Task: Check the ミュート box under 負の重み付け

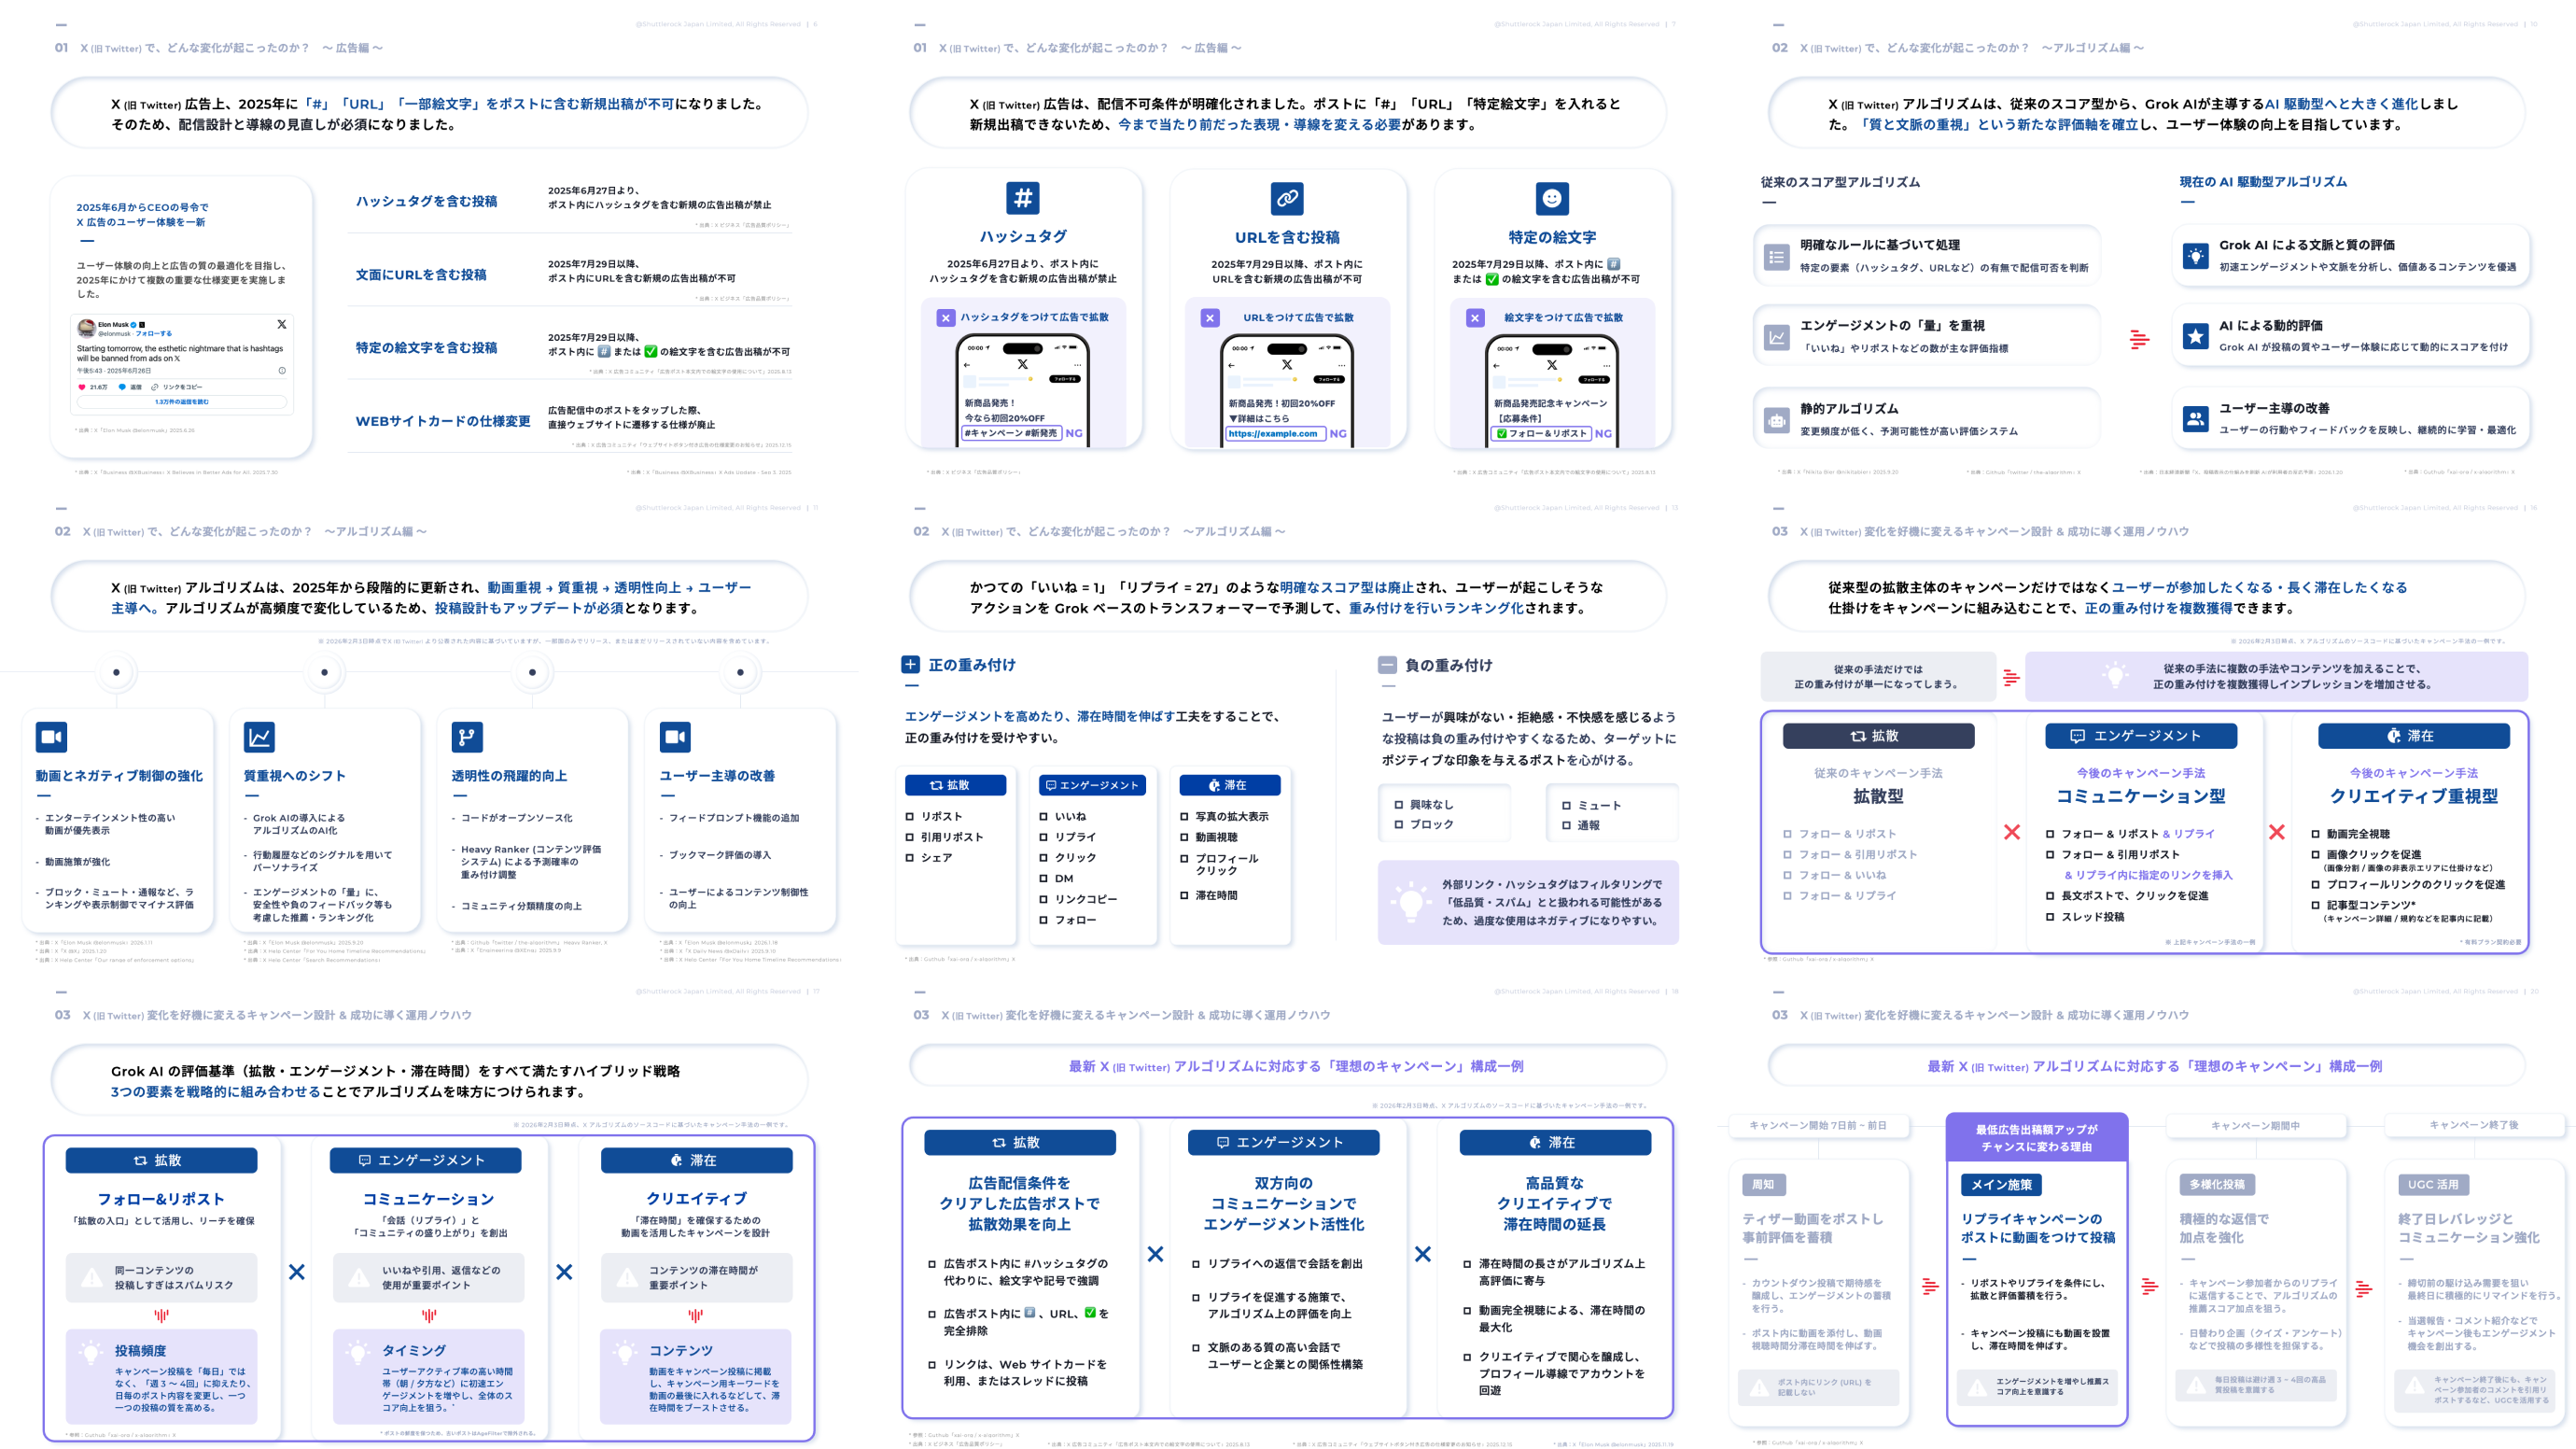Action: click(x=1567, y=805)
